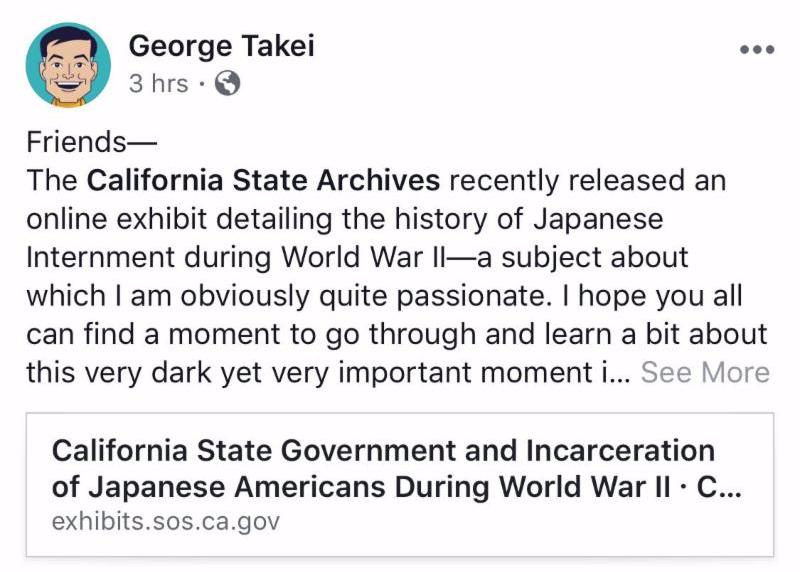Screen dimensions: 800x572
Task: Click the exhibits.sos.ca.gov domain text
Action: coord(165,521)
